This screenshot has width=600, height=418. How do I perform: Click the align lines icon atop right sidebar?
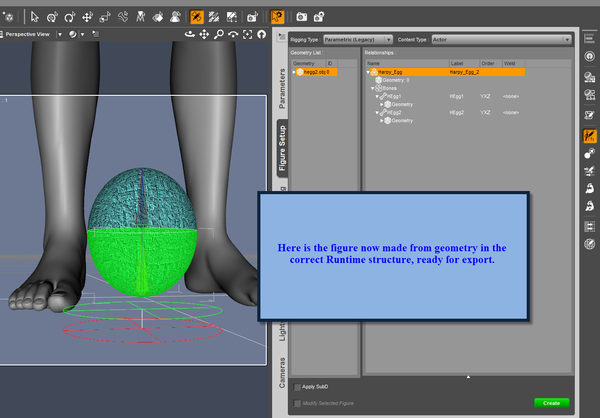[x=589, y=38]
